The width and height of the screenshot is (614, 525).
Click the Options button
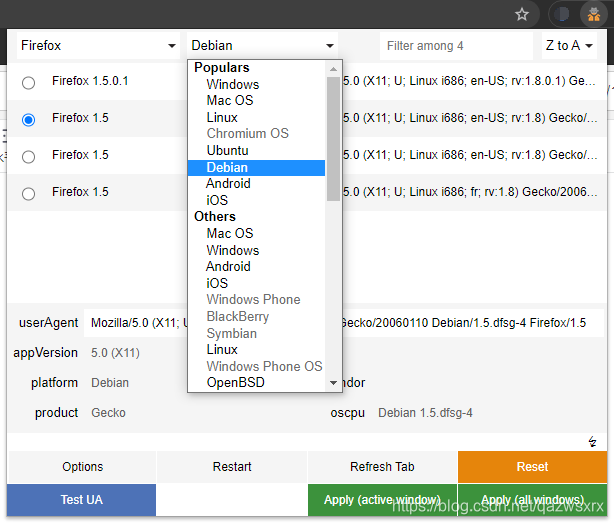[x=82, y=467]
